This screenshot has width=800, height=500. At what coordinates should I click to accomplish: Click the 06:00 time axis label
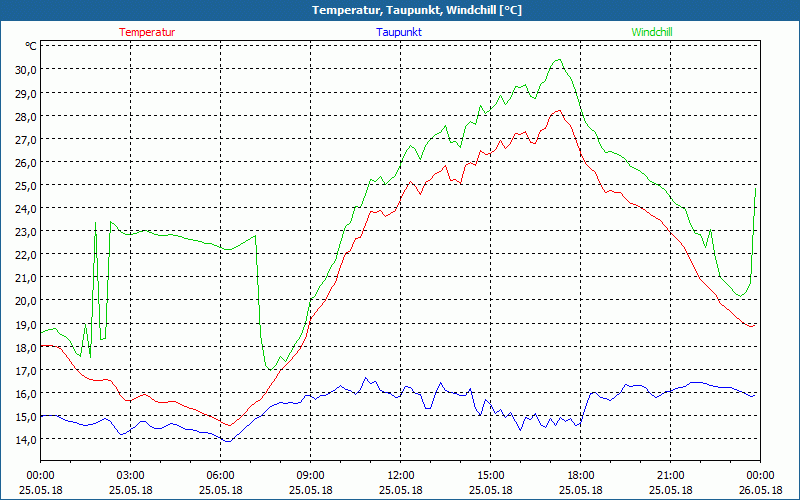(220, 476)
